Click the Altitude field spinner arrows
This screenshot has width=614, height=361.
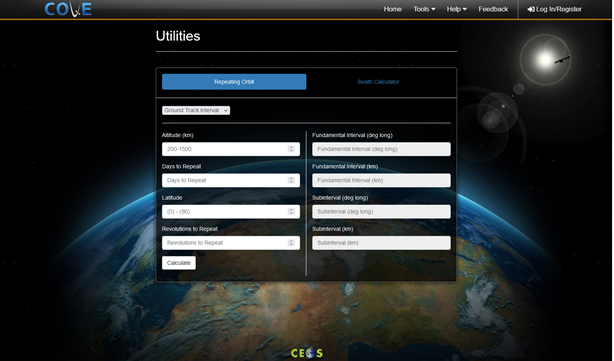291,149
